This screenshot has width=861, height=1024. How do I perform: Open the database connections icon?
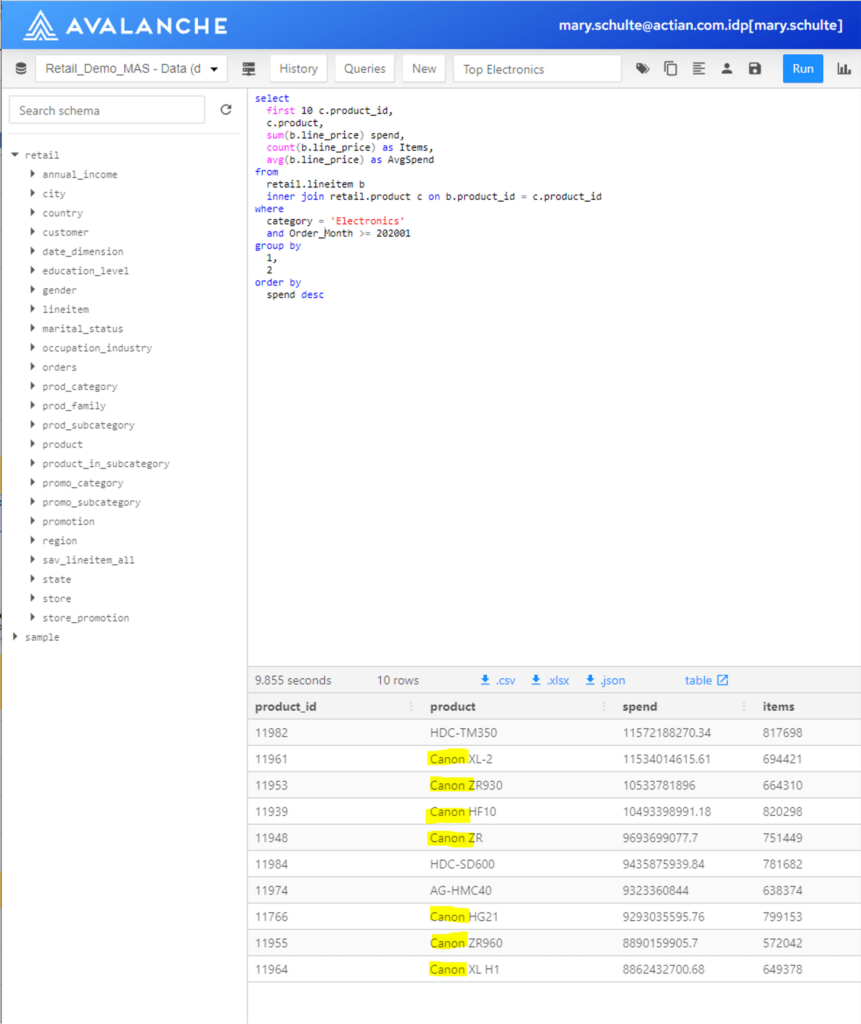pyautogui.click(x=22, y=68)
